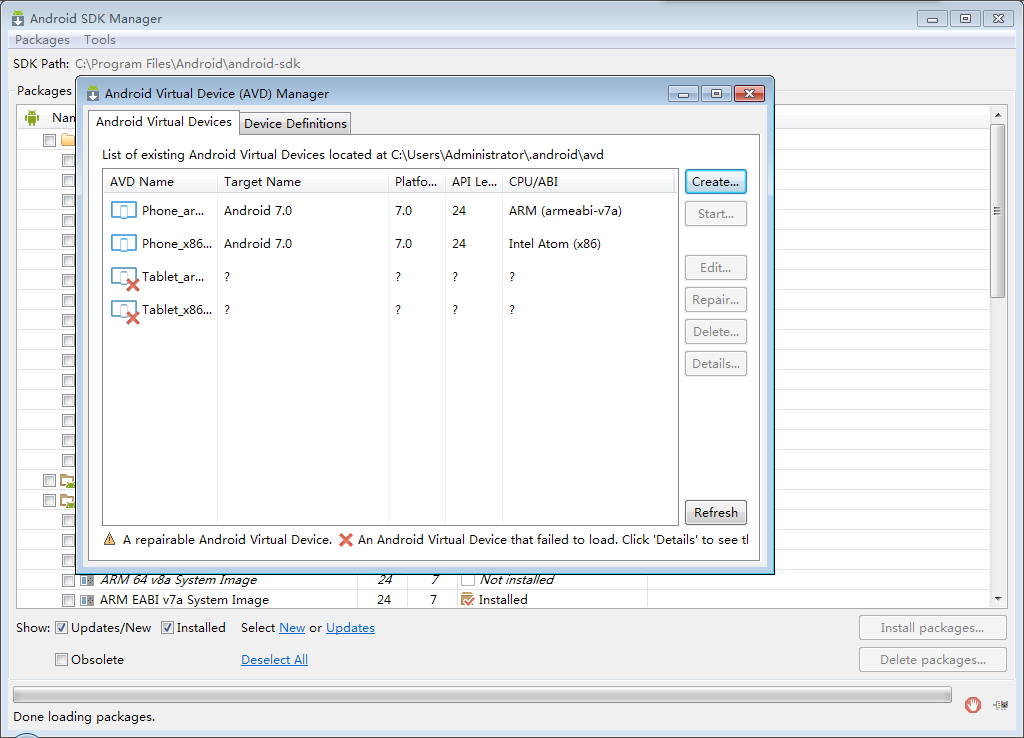Click the Delete... button in AVD Manager
The image size is (1024, 738).
716,332
